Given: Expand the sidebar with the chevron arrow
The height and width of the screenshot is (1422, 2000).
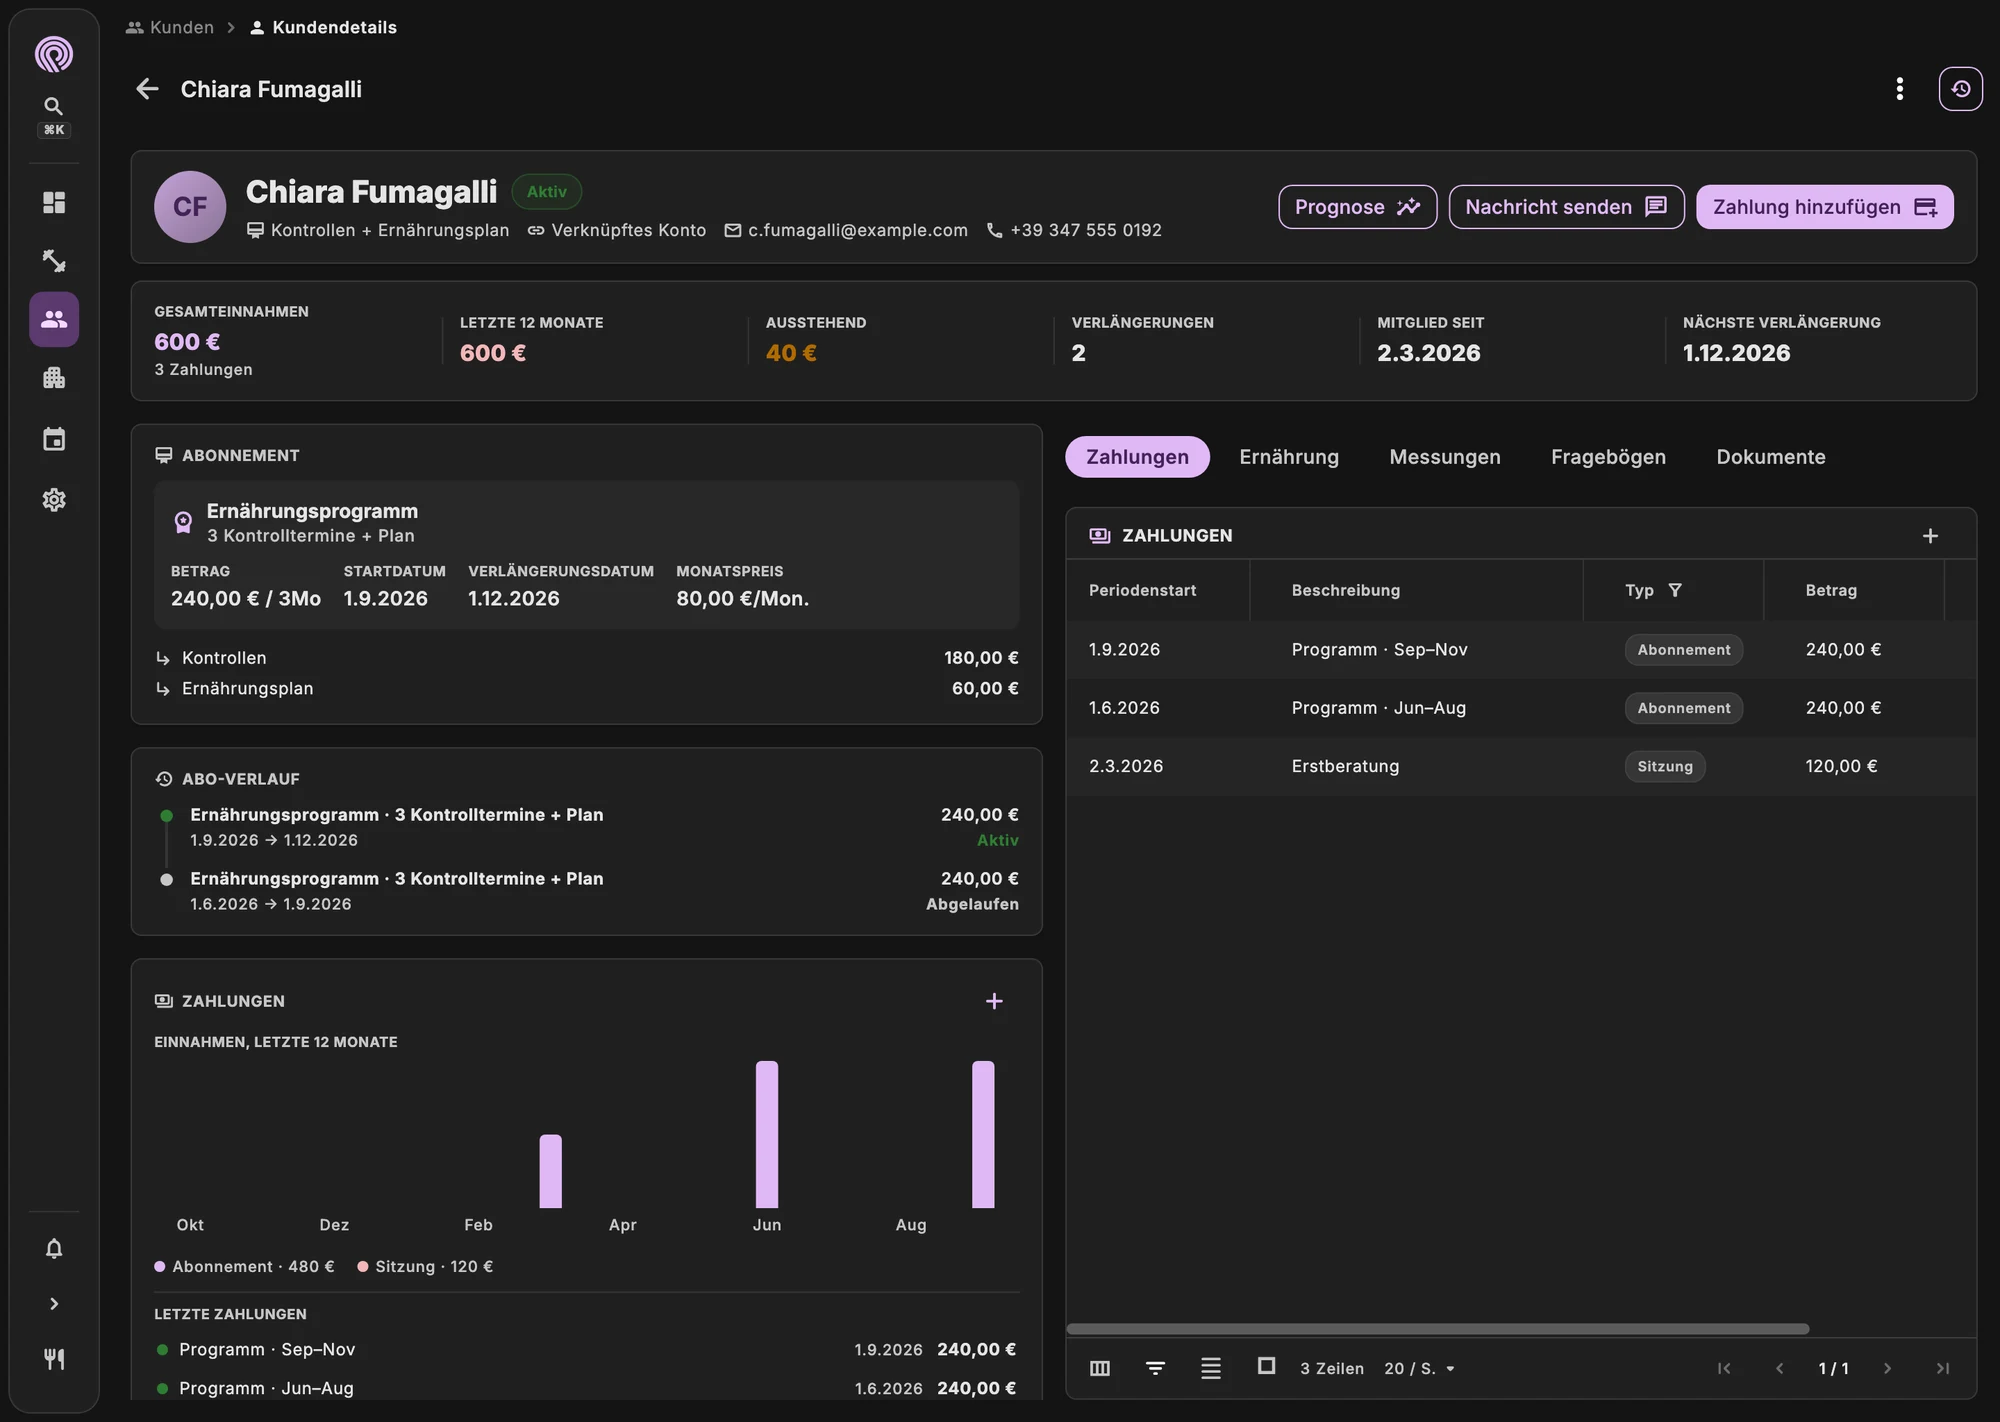Looking at the screenshot, I should (x=54, y=1304).
